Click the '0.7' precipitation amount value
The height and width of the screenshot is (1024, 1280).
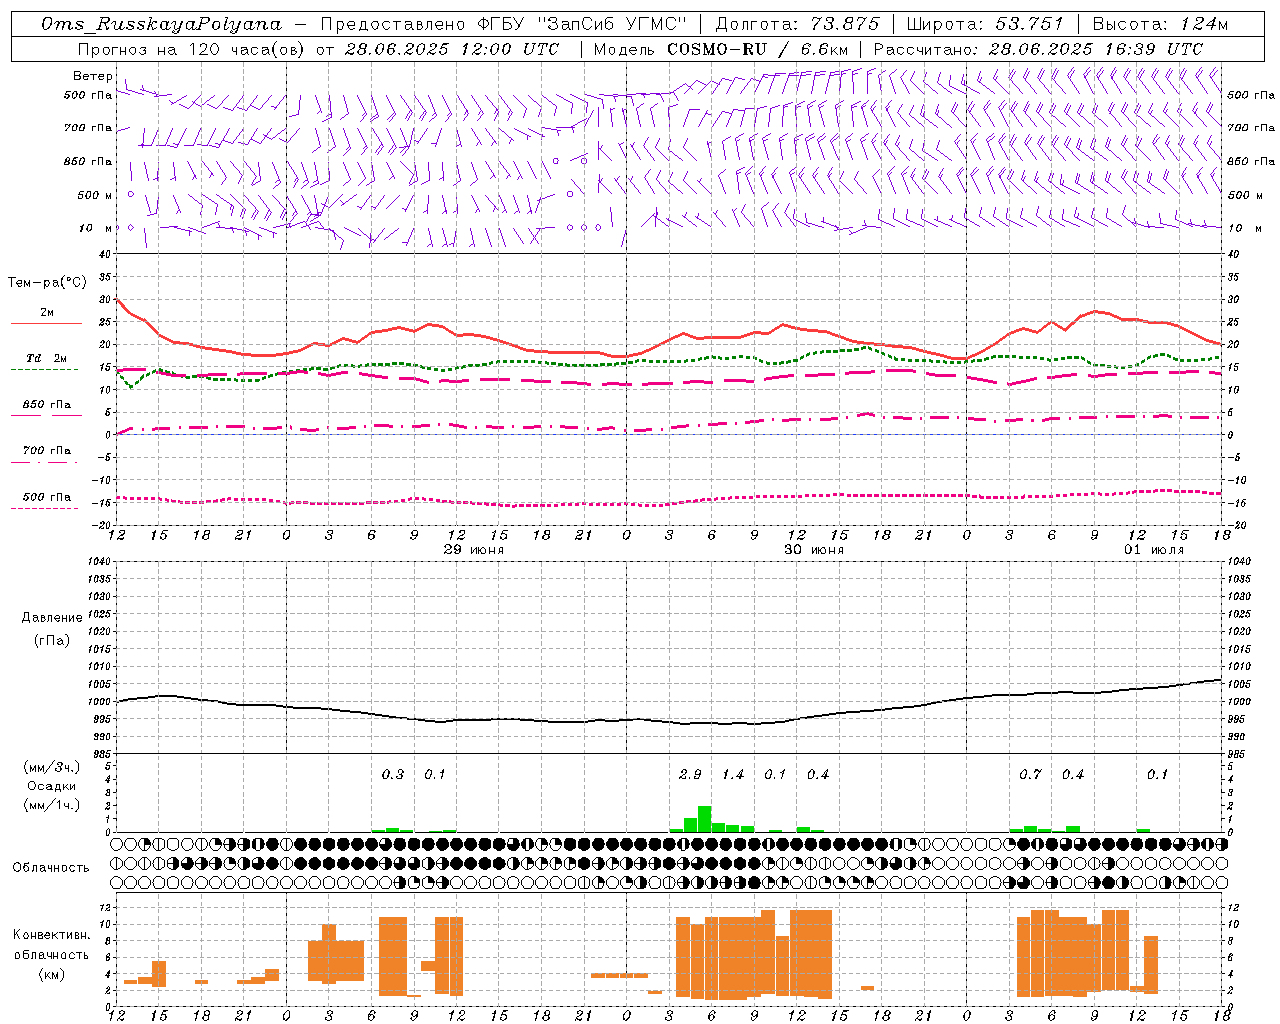tap(1030, 774)
